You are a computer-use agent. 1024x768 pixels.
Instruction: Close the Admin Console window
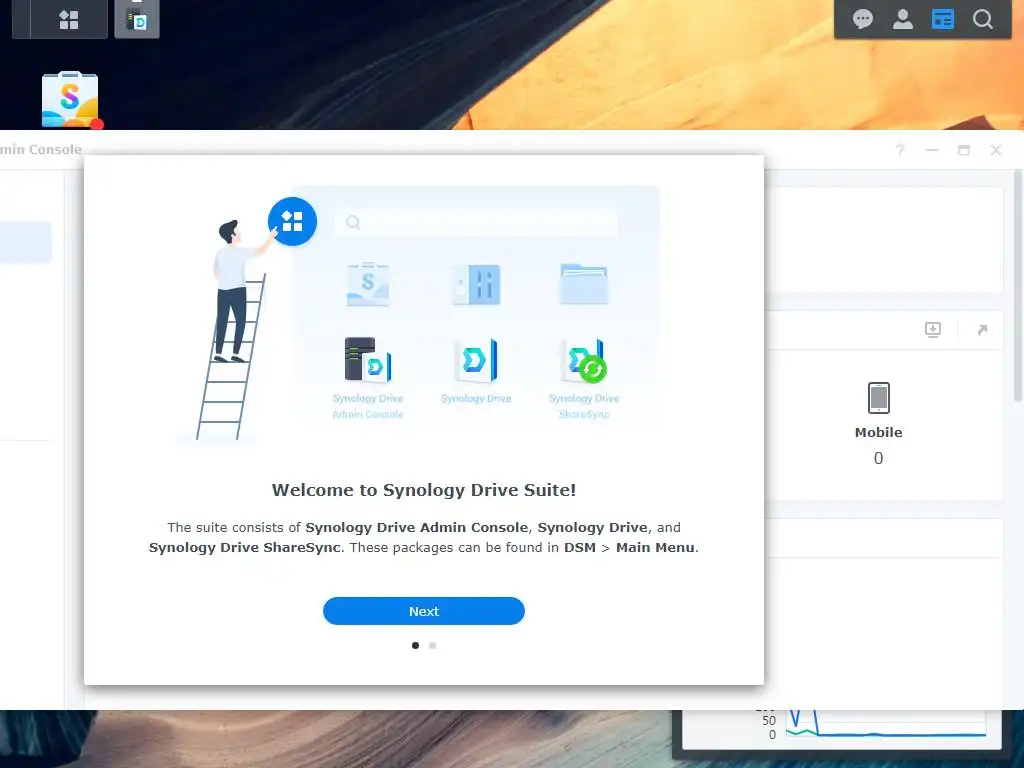click(995, 150)
